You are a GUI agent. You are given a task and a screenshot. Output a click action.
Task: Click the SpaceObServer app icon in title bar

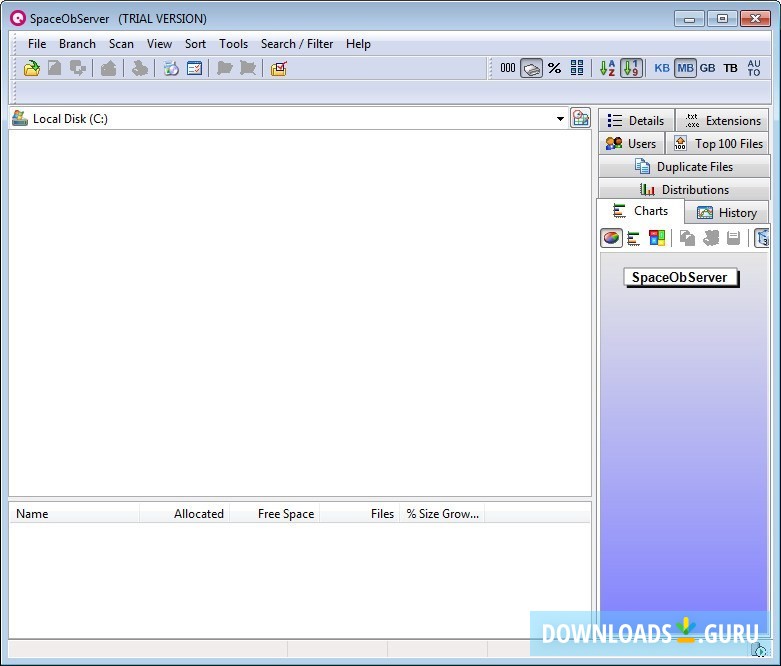point(18,18)
